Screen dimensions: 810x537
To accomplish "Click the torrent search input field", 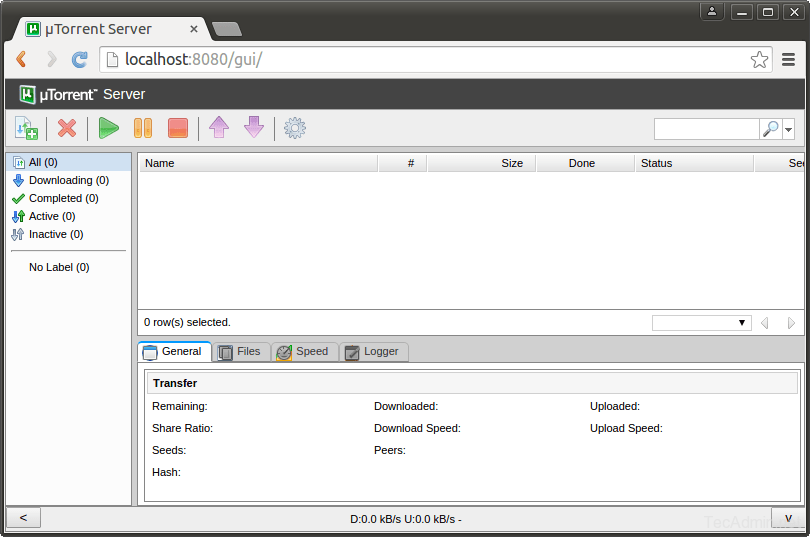I will (706, 129).
